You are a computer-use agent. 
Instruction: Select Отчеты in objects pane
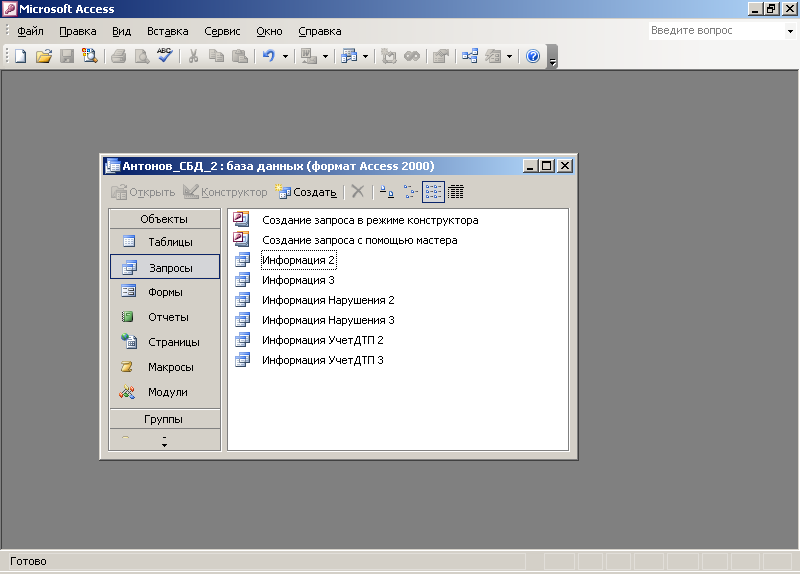click(x=164, y=317)
